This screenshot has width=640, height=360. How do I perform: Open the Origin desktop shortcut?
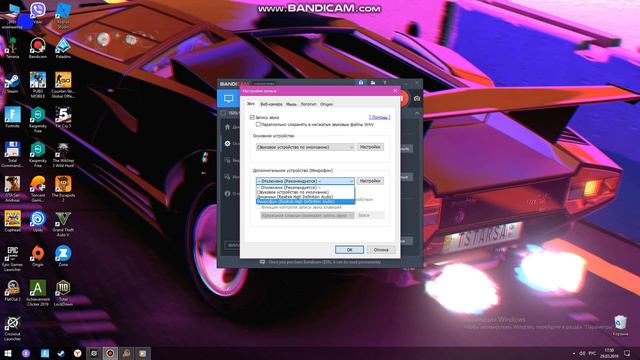click(x=38, y=256)
